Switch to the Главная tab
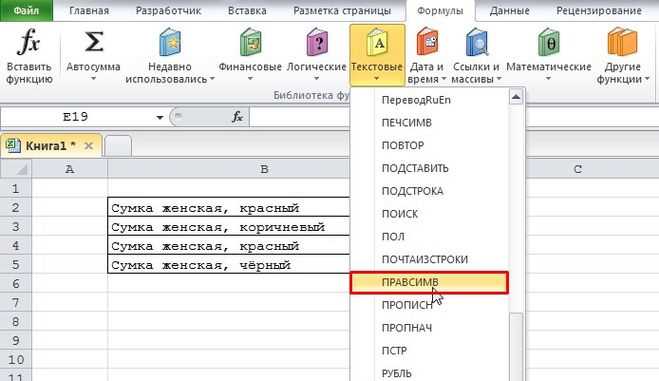 (89, 11)
